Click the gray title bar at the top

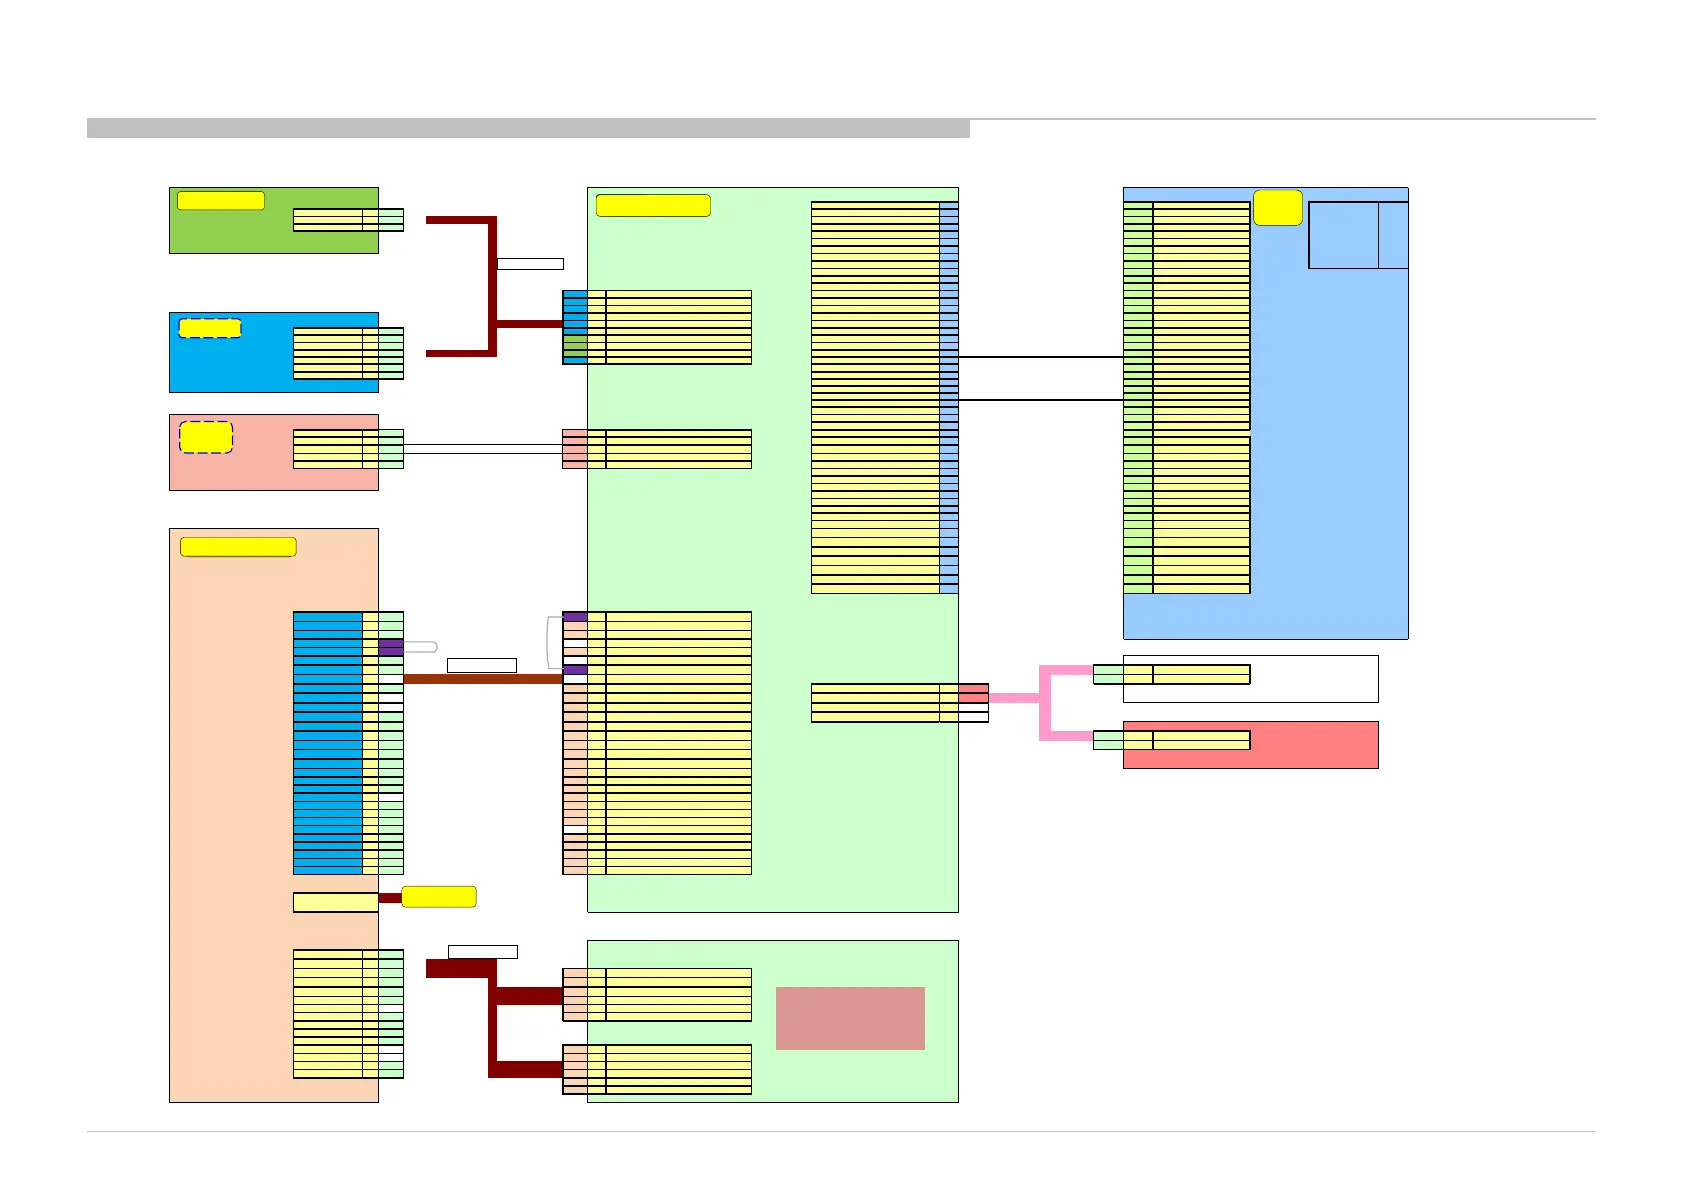click(528, 128)
